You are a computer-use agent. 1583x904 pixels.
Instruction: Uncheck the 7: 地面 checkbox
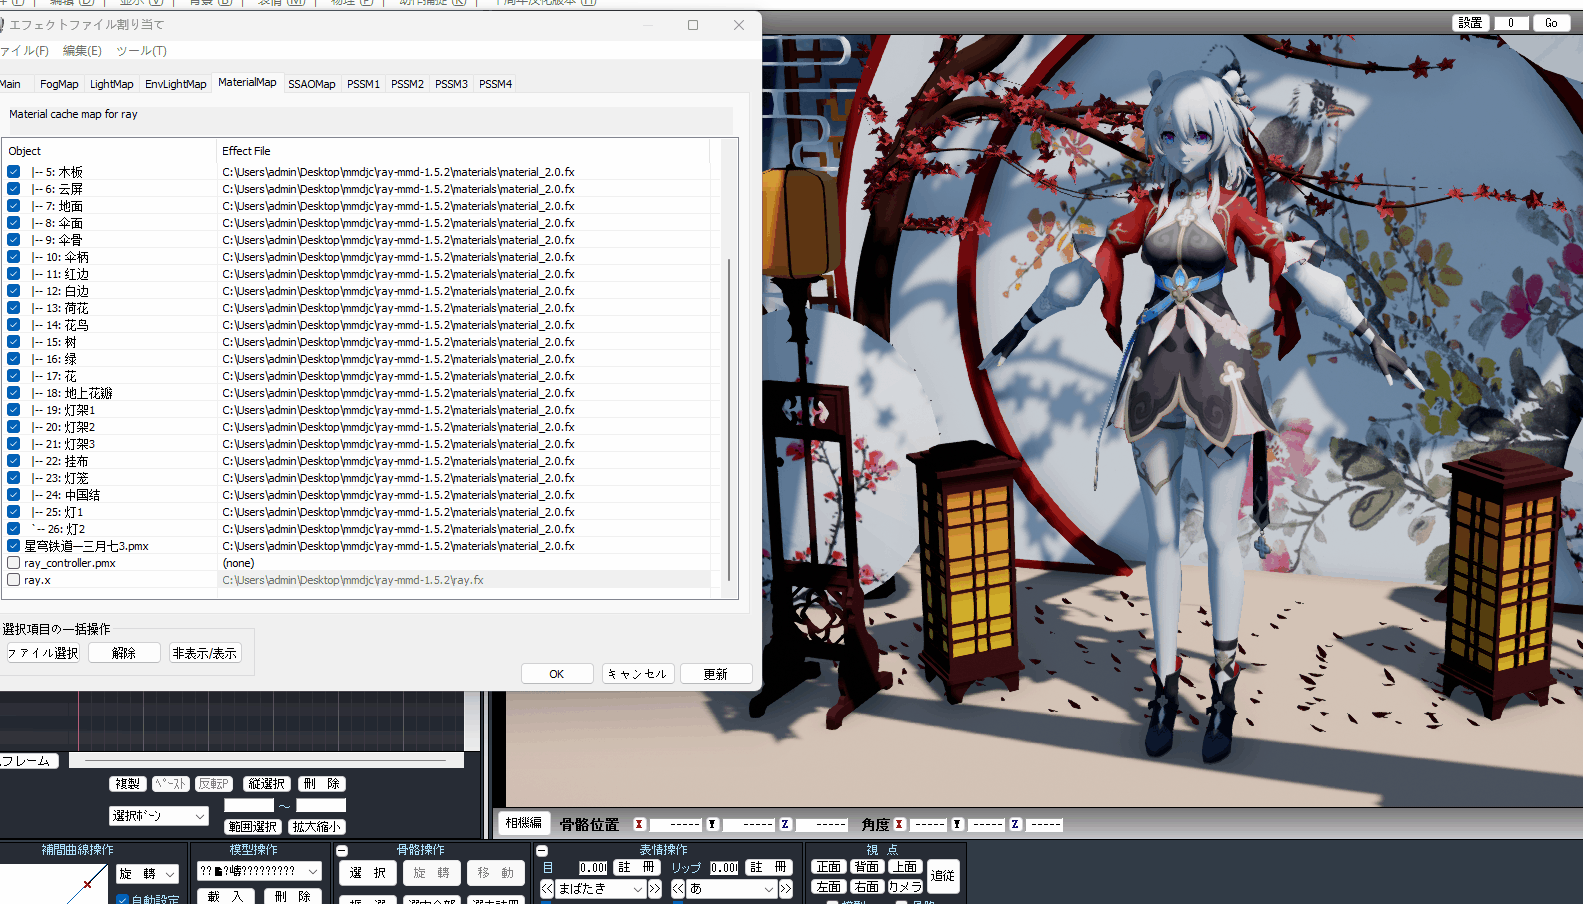pyautogui.click(x=14, y=206)
